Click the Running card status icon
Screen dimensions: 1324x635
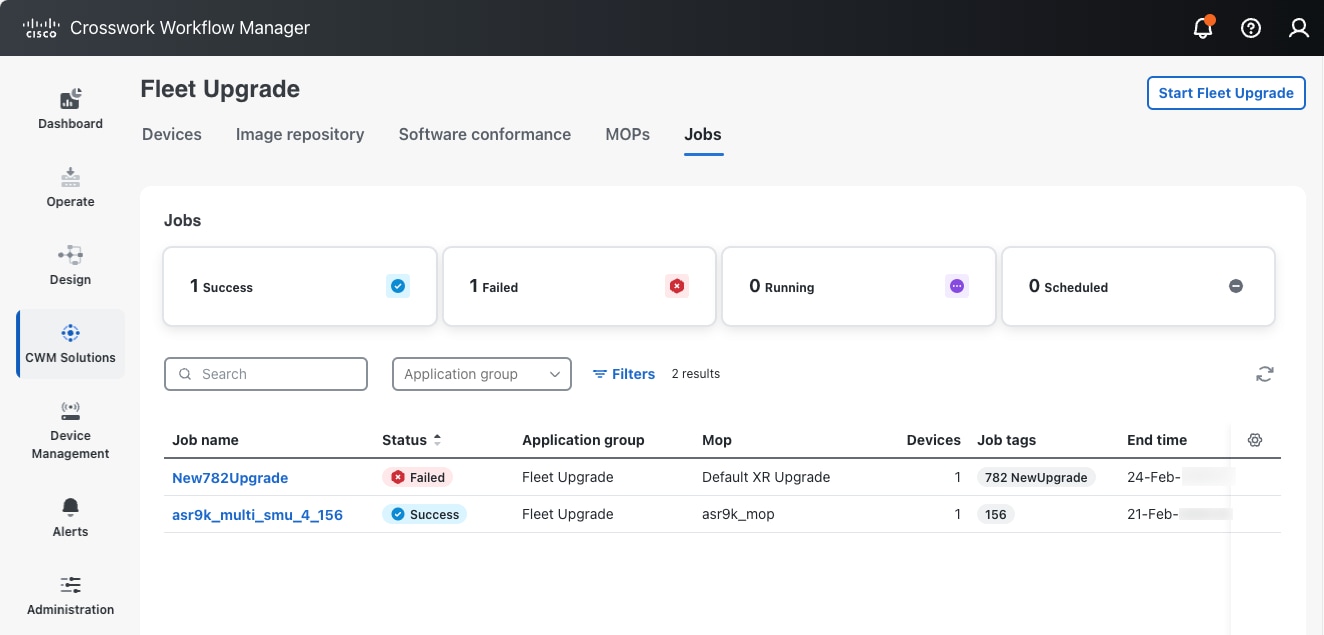(957, 286)
